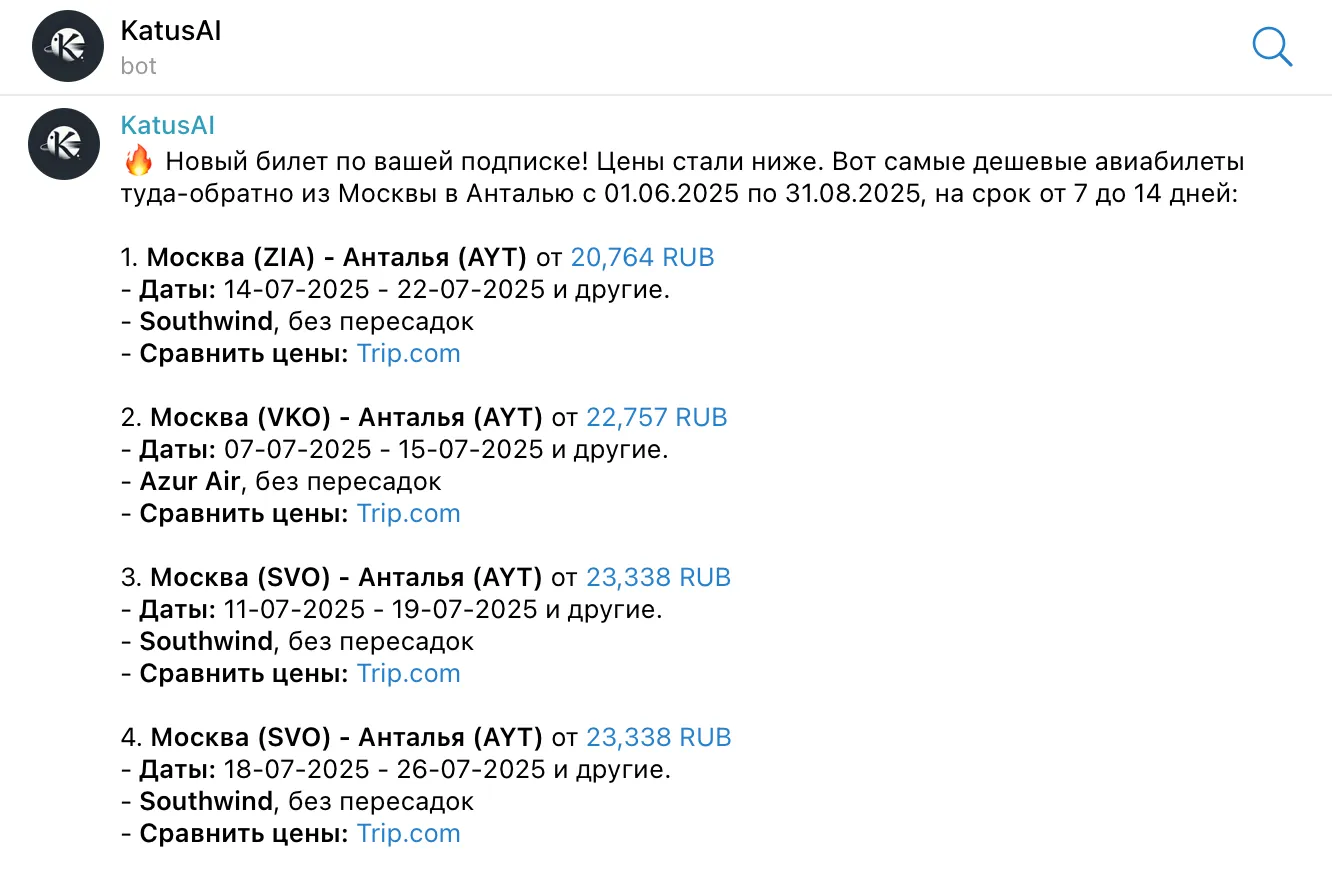
Task: Open the 20,764 RUB price link
Action: pyautogui.click(x=642, y=258)
